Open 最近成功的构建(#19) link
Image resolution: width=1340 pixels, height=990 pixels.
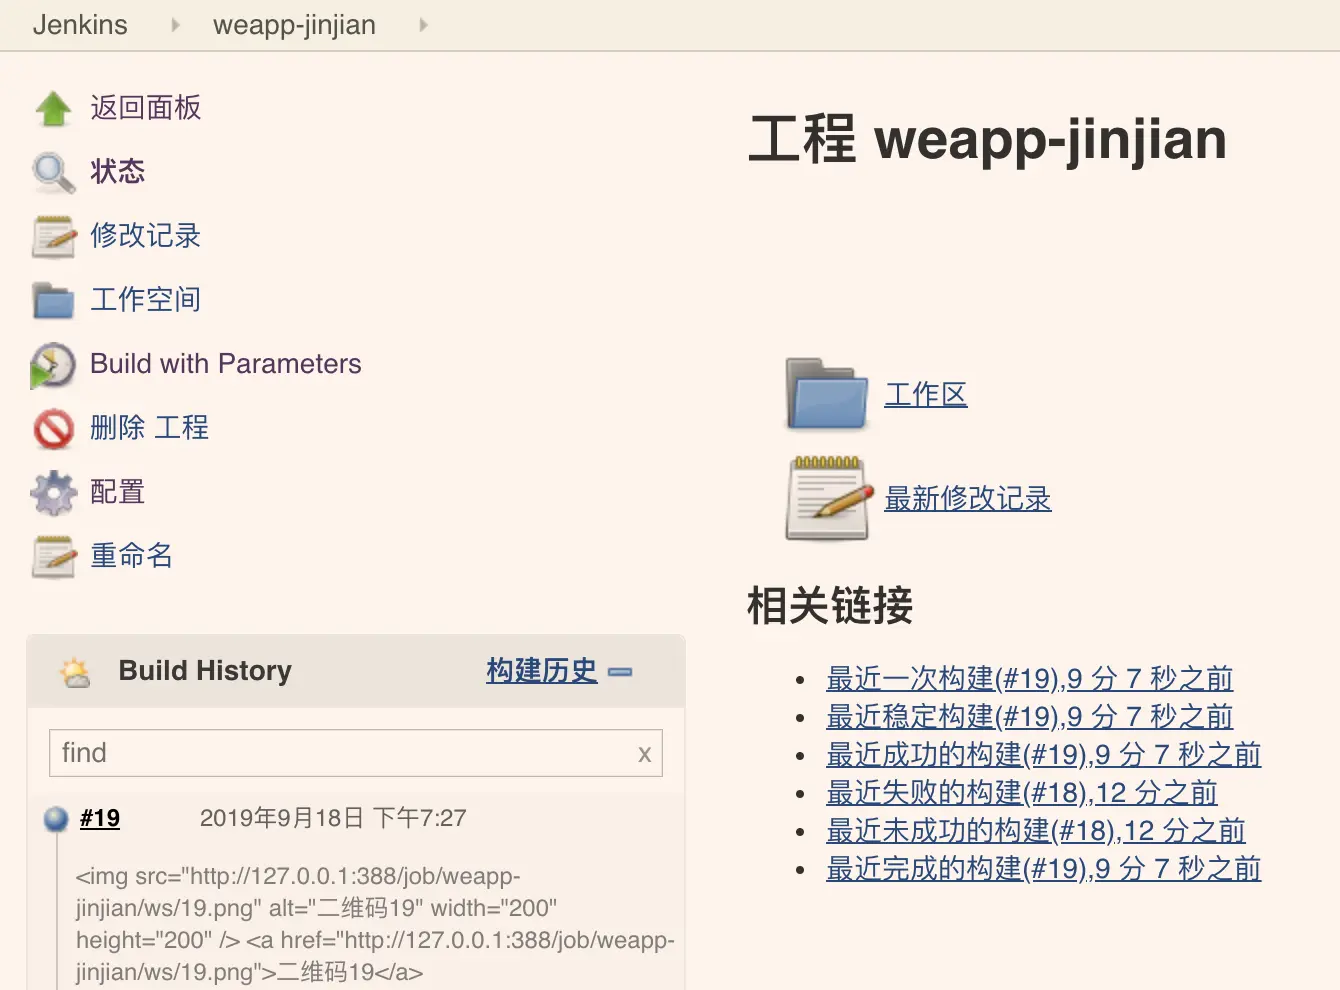(1043, 755)
